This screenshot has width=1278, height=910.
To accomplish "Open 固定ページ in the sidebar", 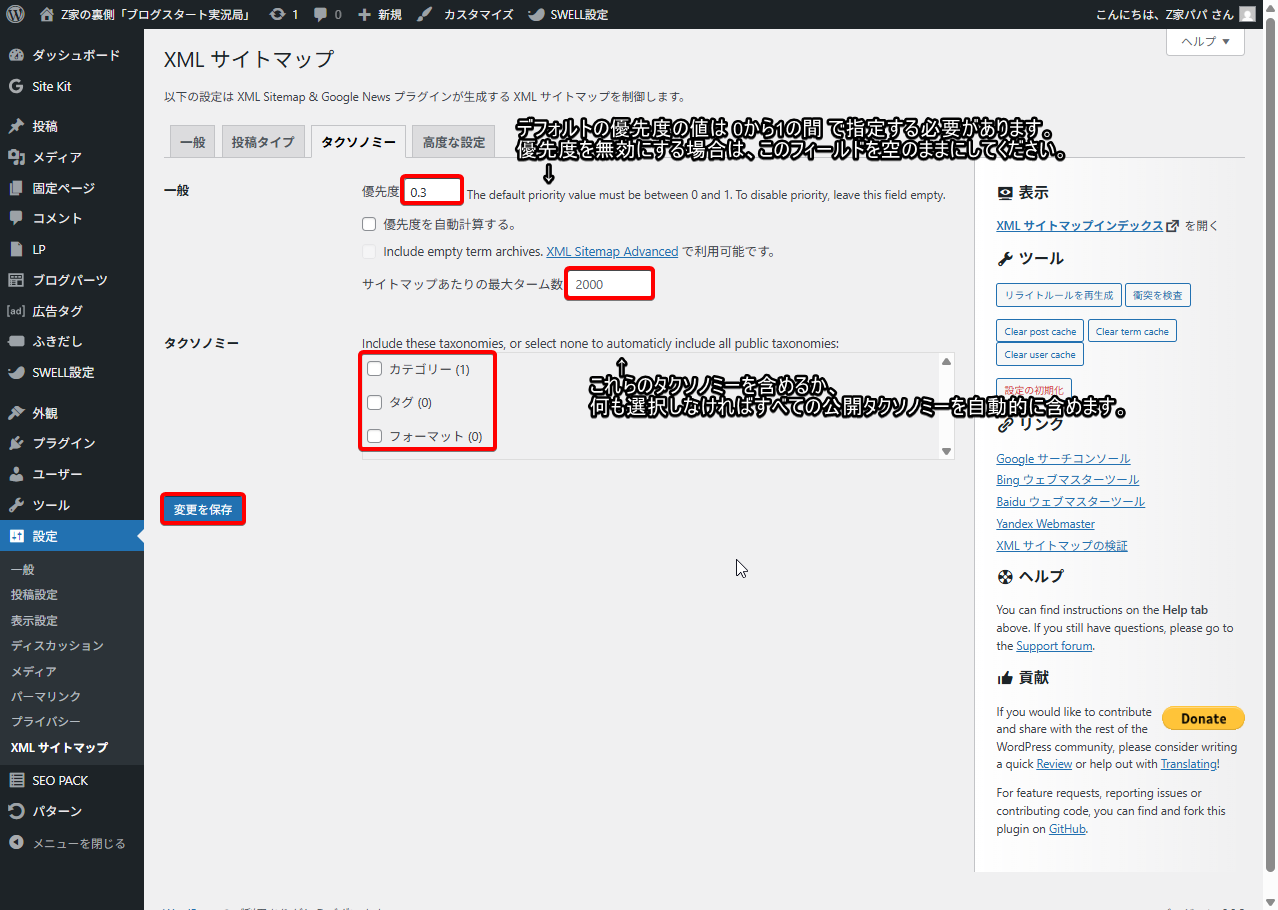I will (x=72, y=187).
